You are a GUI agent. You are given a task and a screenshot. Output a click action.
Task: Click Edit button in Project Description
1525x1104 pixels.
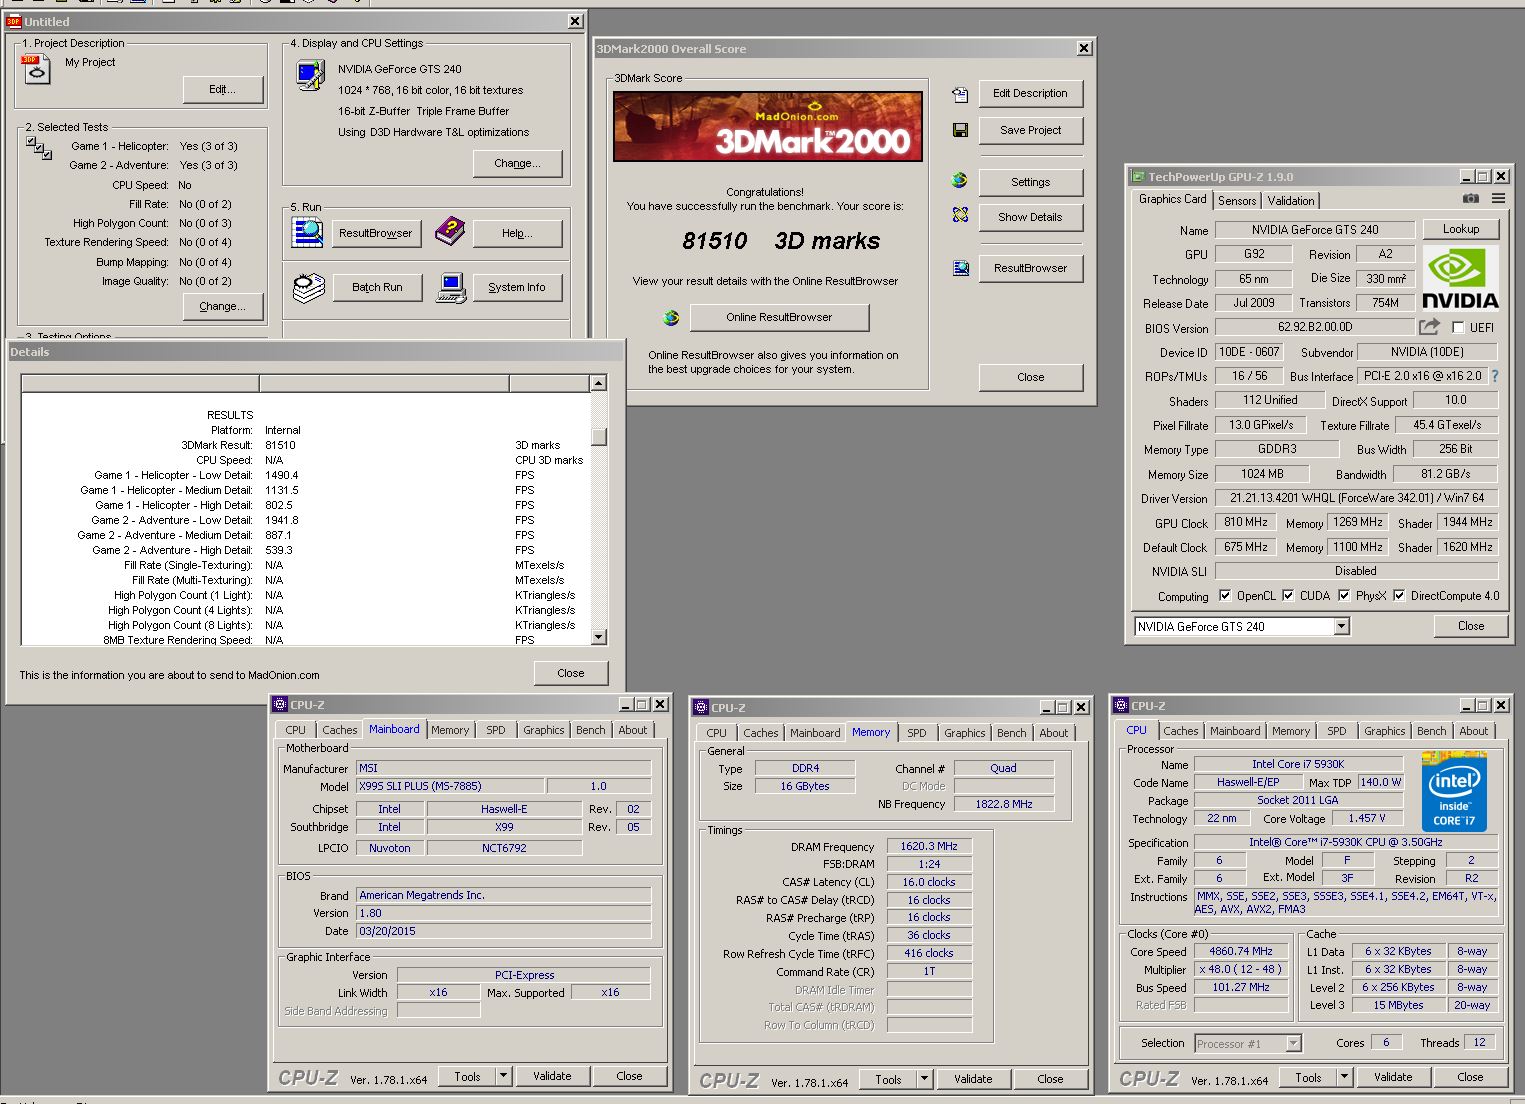(222, 89)
